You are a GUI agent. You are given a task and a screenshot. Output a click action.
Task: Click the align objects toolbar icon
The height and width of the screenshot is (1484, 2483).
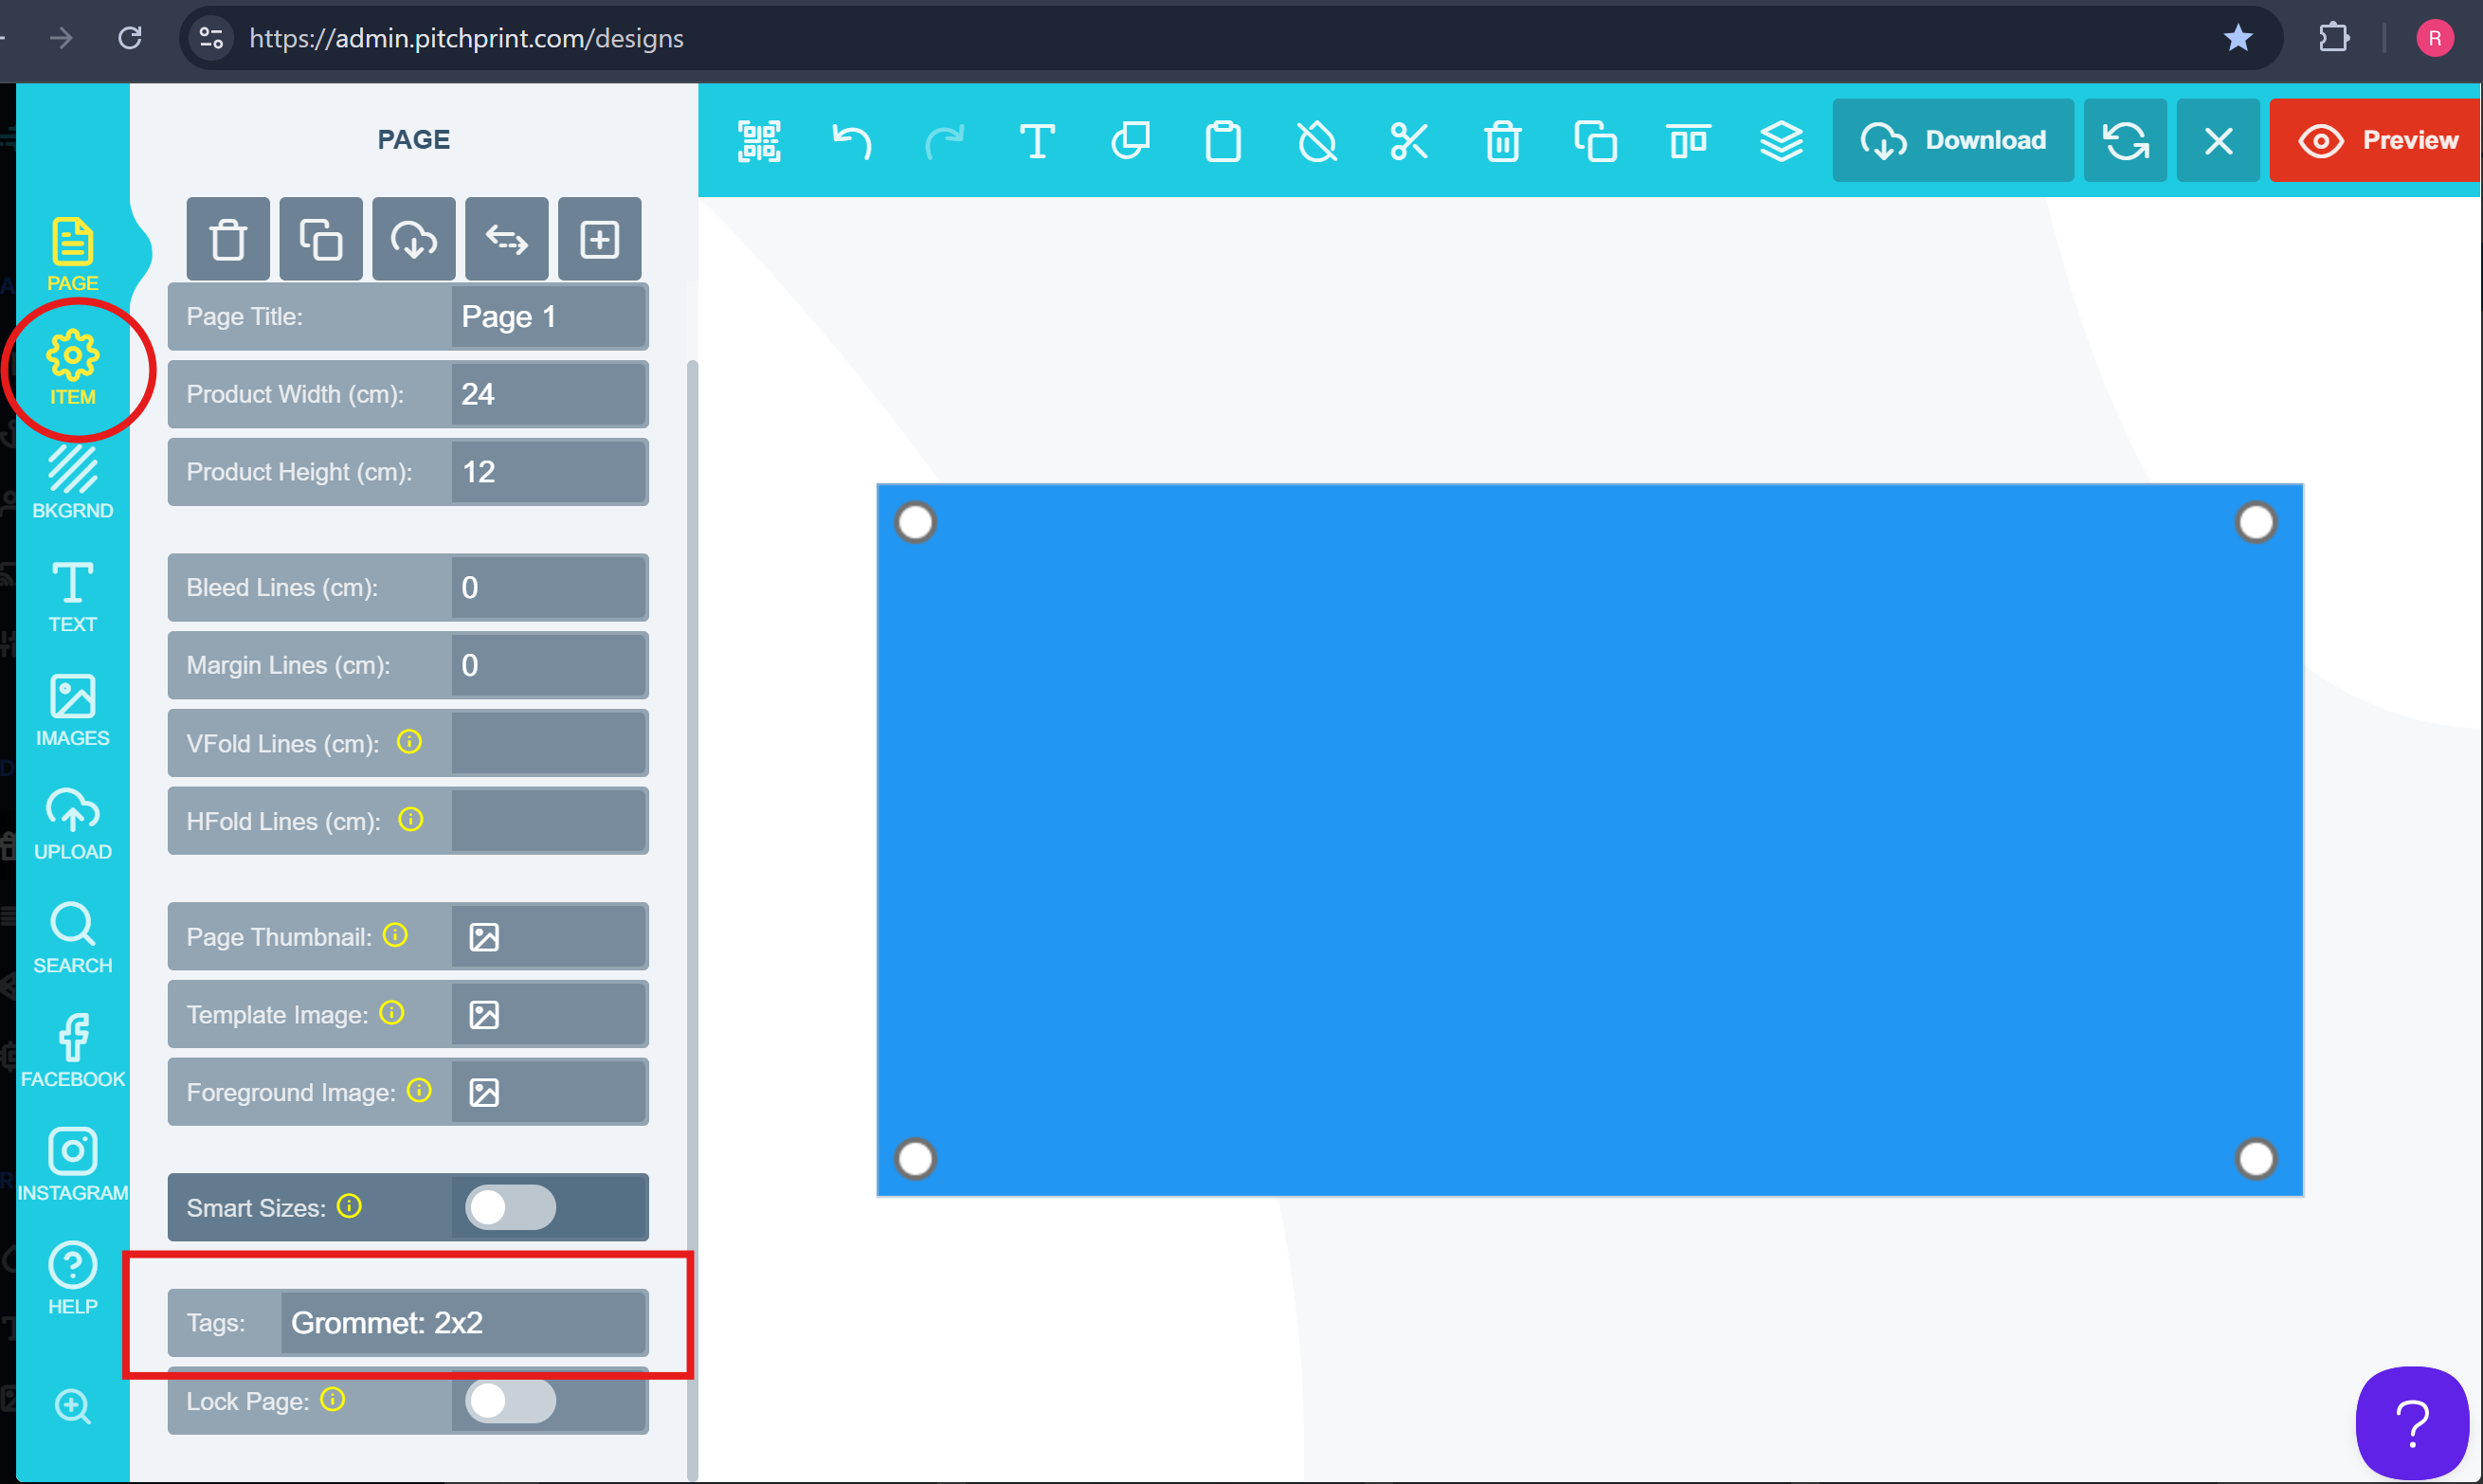pyautogui.click(x=1688, y=141)
